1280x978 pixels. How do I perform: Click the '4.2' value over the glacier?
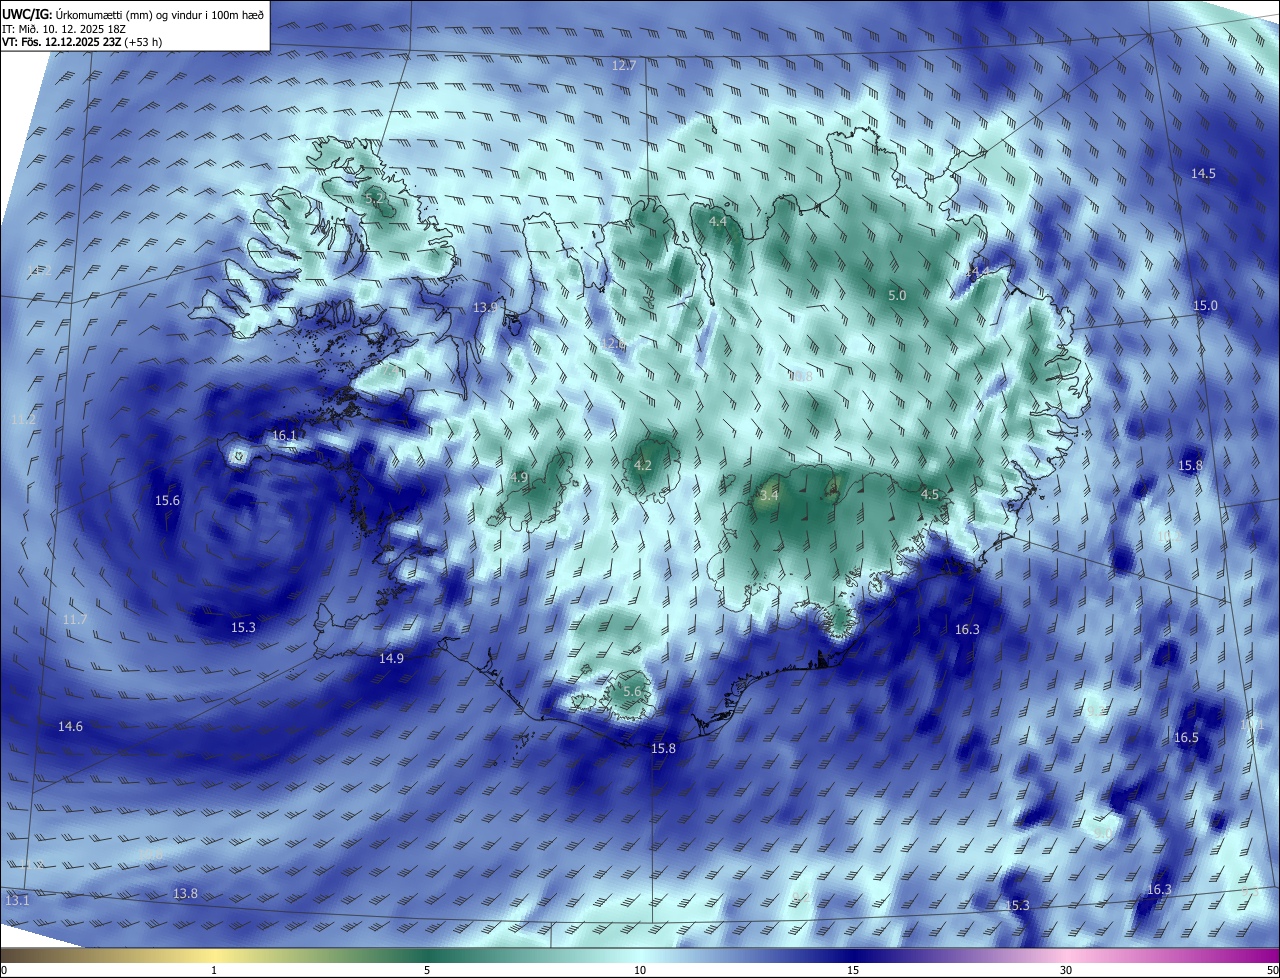point(643,466)
